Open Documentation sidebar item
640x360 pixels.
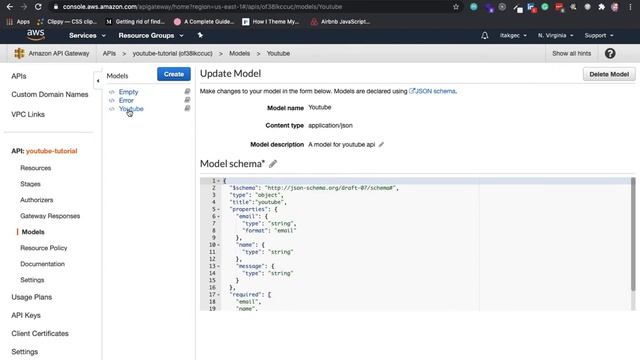point(42,264)
